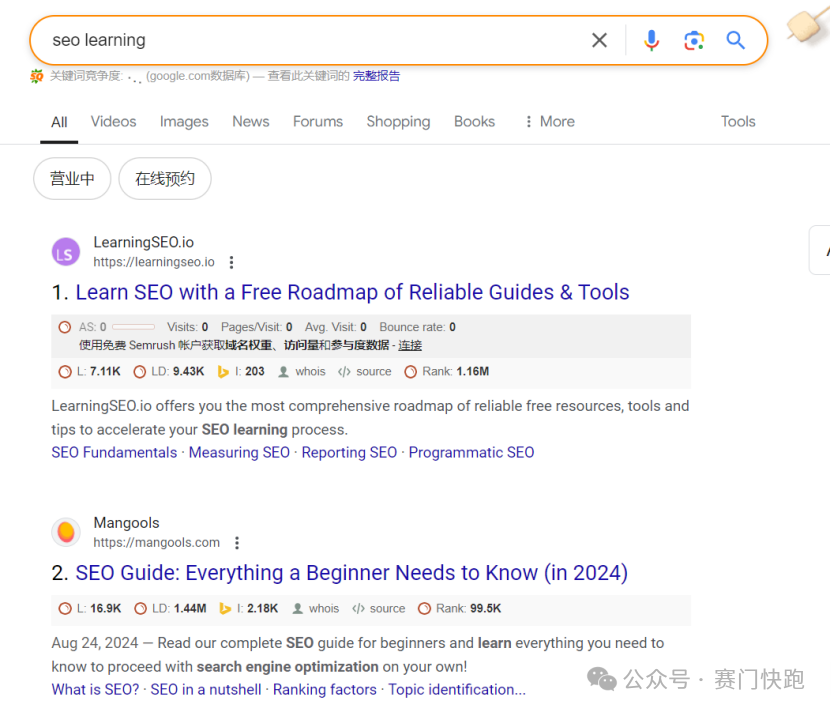The width and height of the screenshot is (831, 712).
Task: Click the clear search X icon
Action: 599,40
